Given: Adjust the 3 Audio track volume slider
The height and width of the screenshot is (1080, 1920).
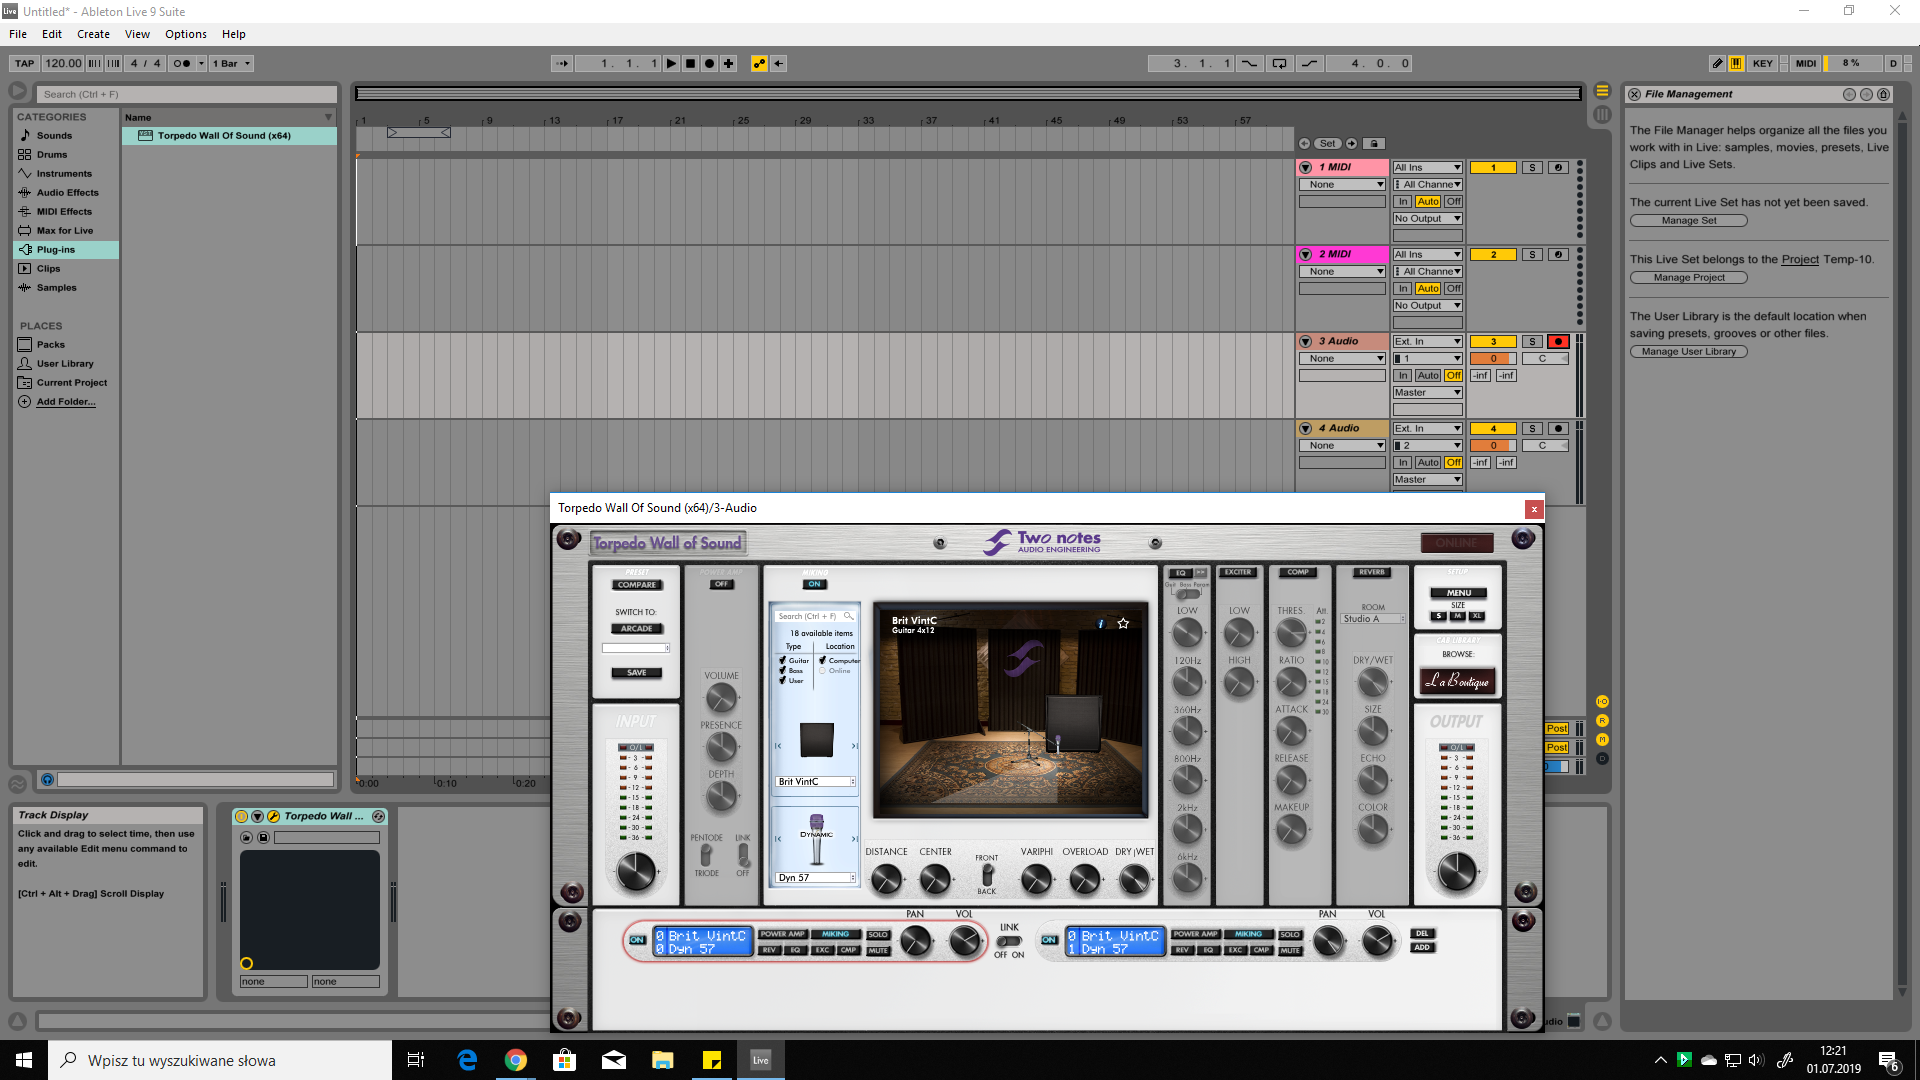Looking at the screenshot, I should pos(1493,359).
